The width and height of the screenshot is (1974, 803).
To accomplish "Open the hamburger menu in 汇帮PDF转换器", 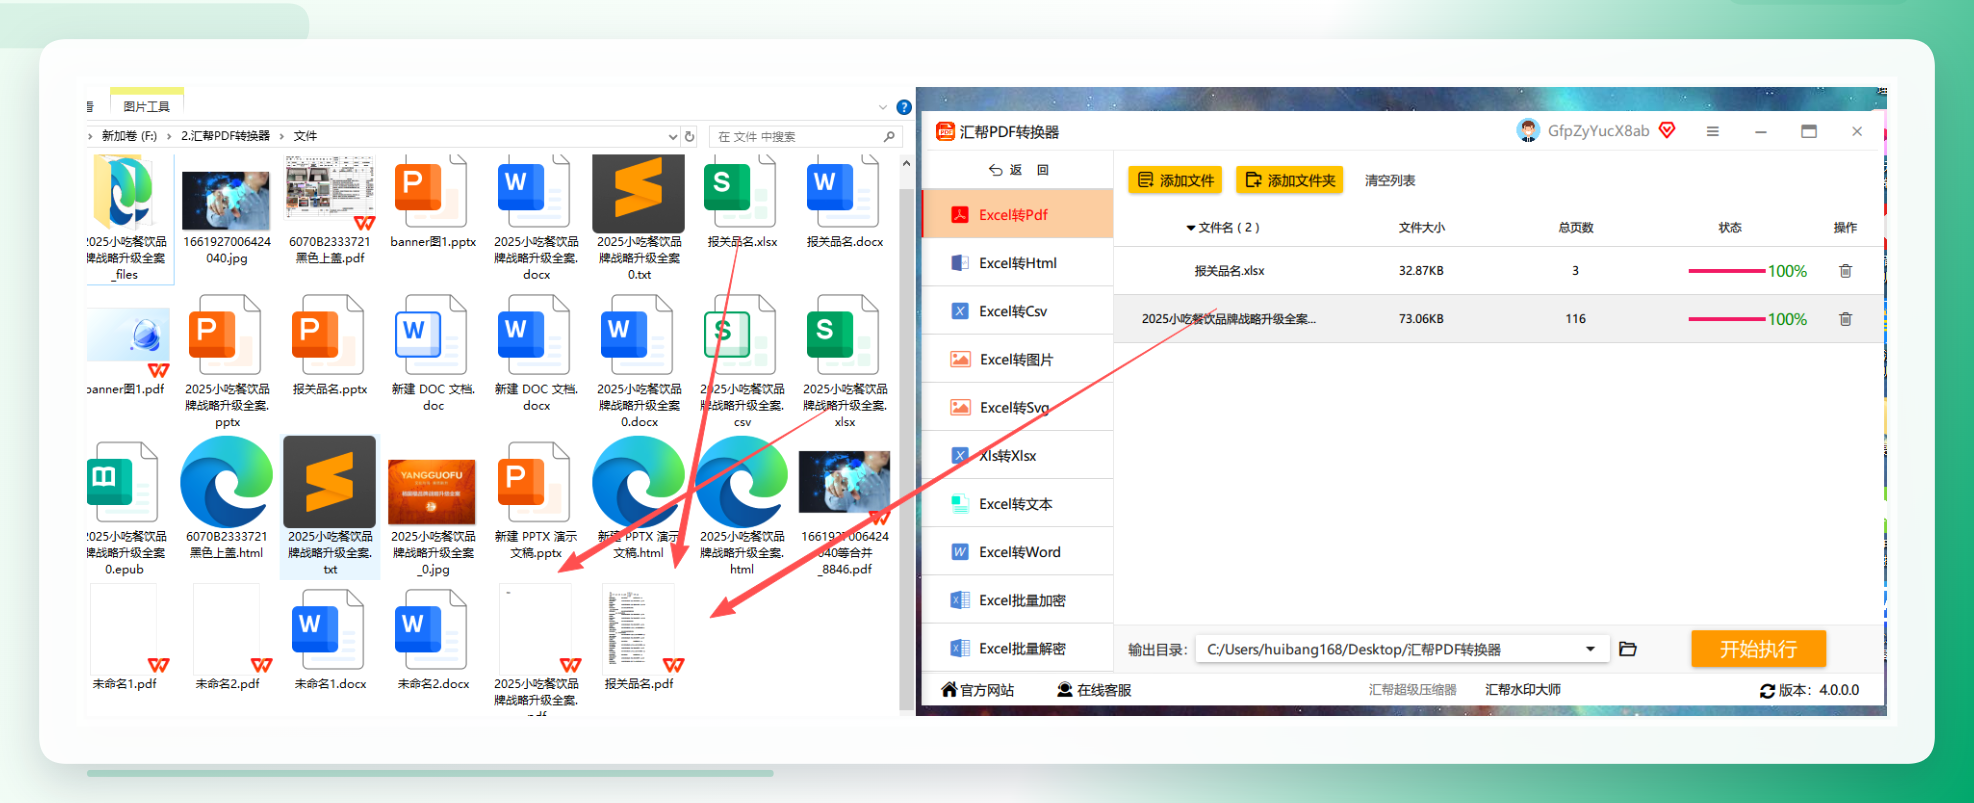I will (x=1712, y=131).
